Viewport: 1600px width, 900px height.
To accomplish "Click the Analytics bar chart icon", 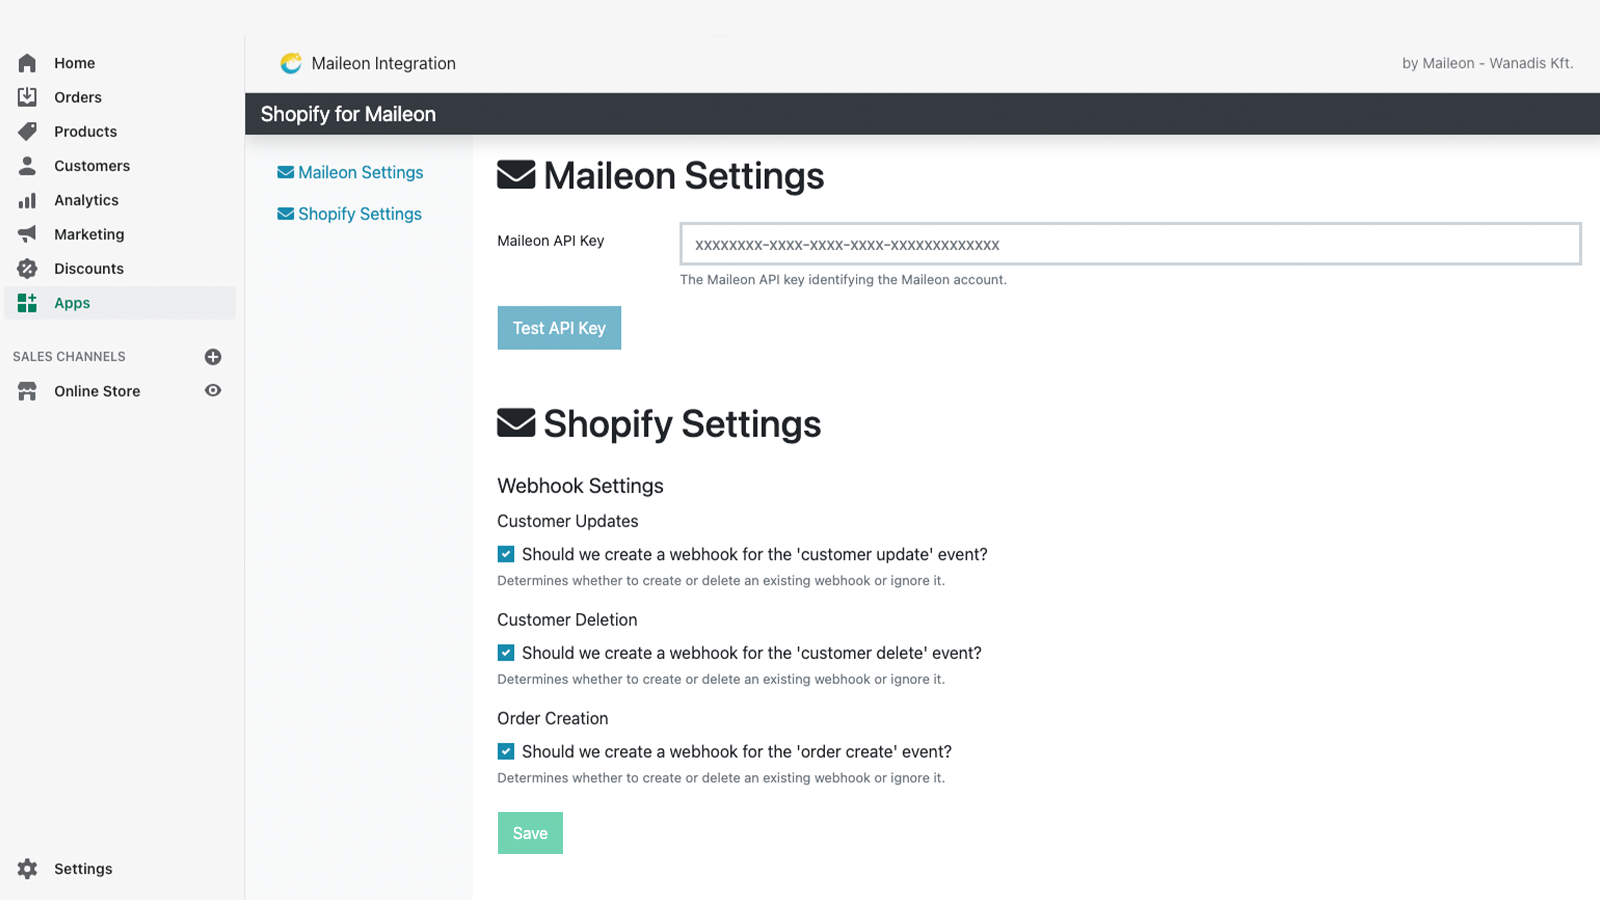I will (x=27, y=200).
